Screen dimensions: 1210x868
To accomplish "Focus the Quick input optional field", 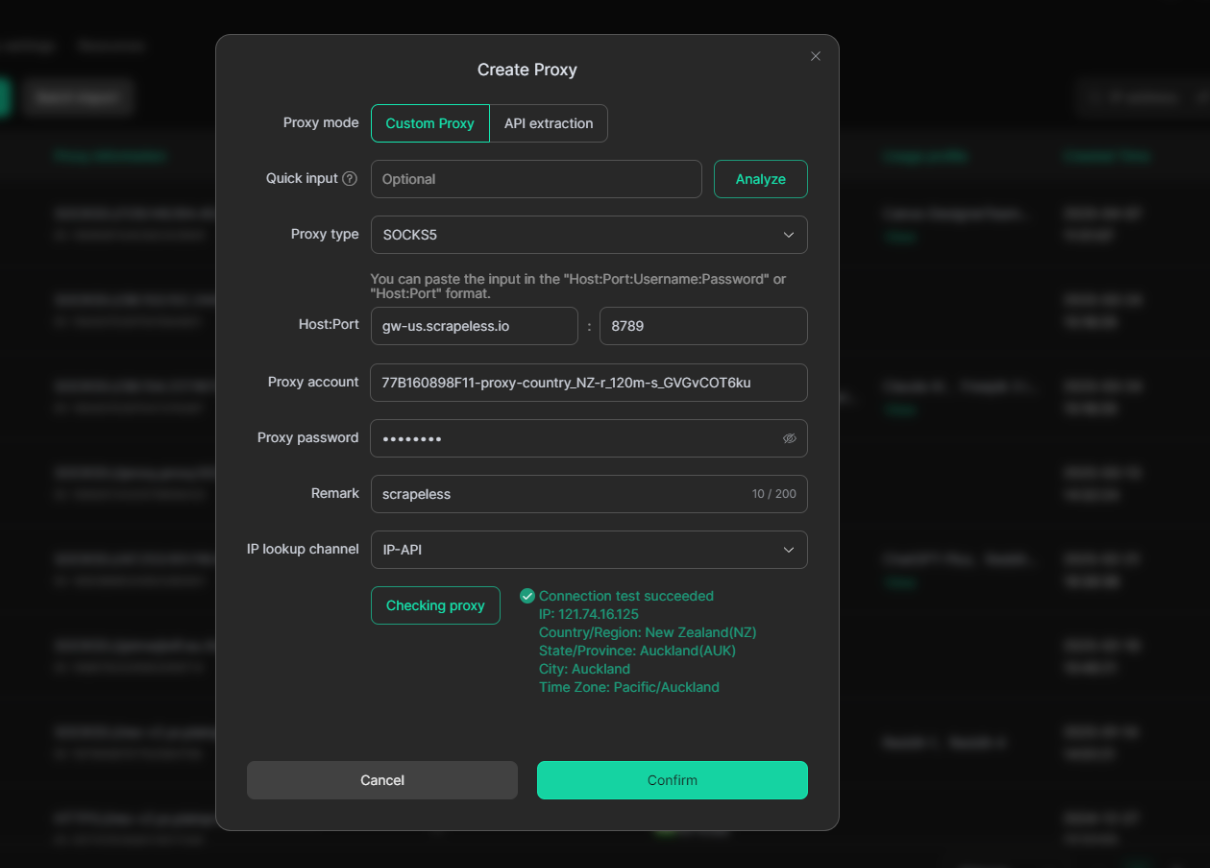I will (536, 179).
